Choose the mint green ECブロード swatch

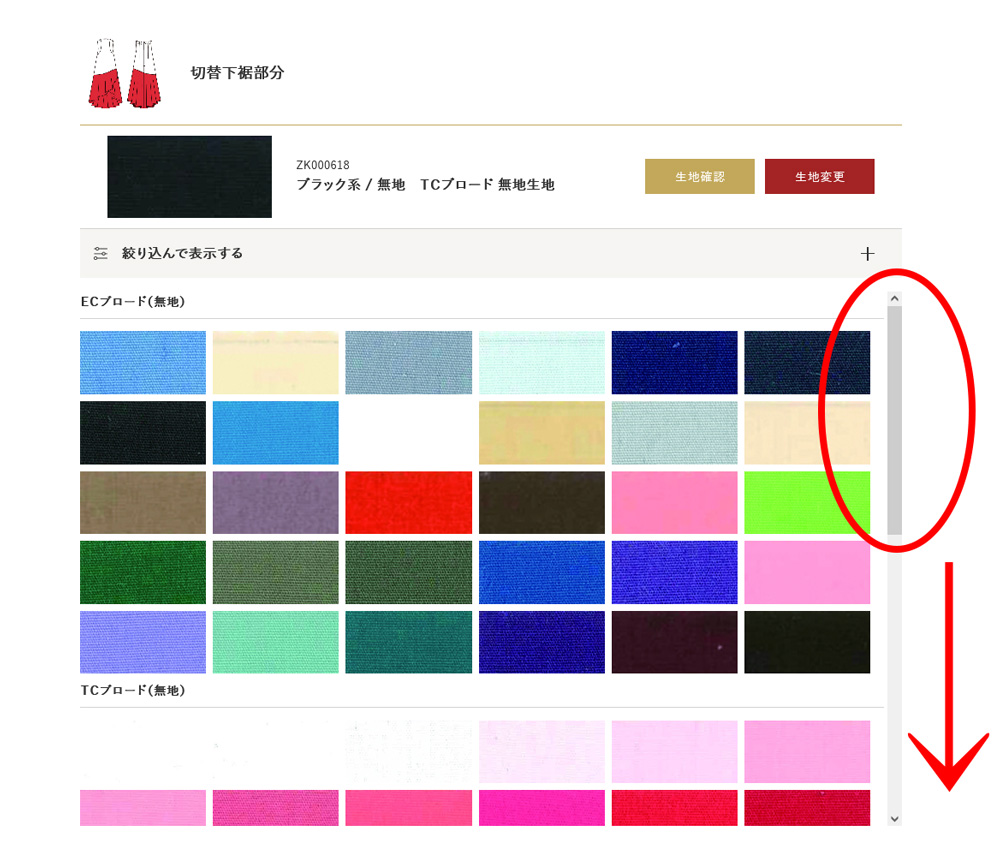click(x=276, y=642)
